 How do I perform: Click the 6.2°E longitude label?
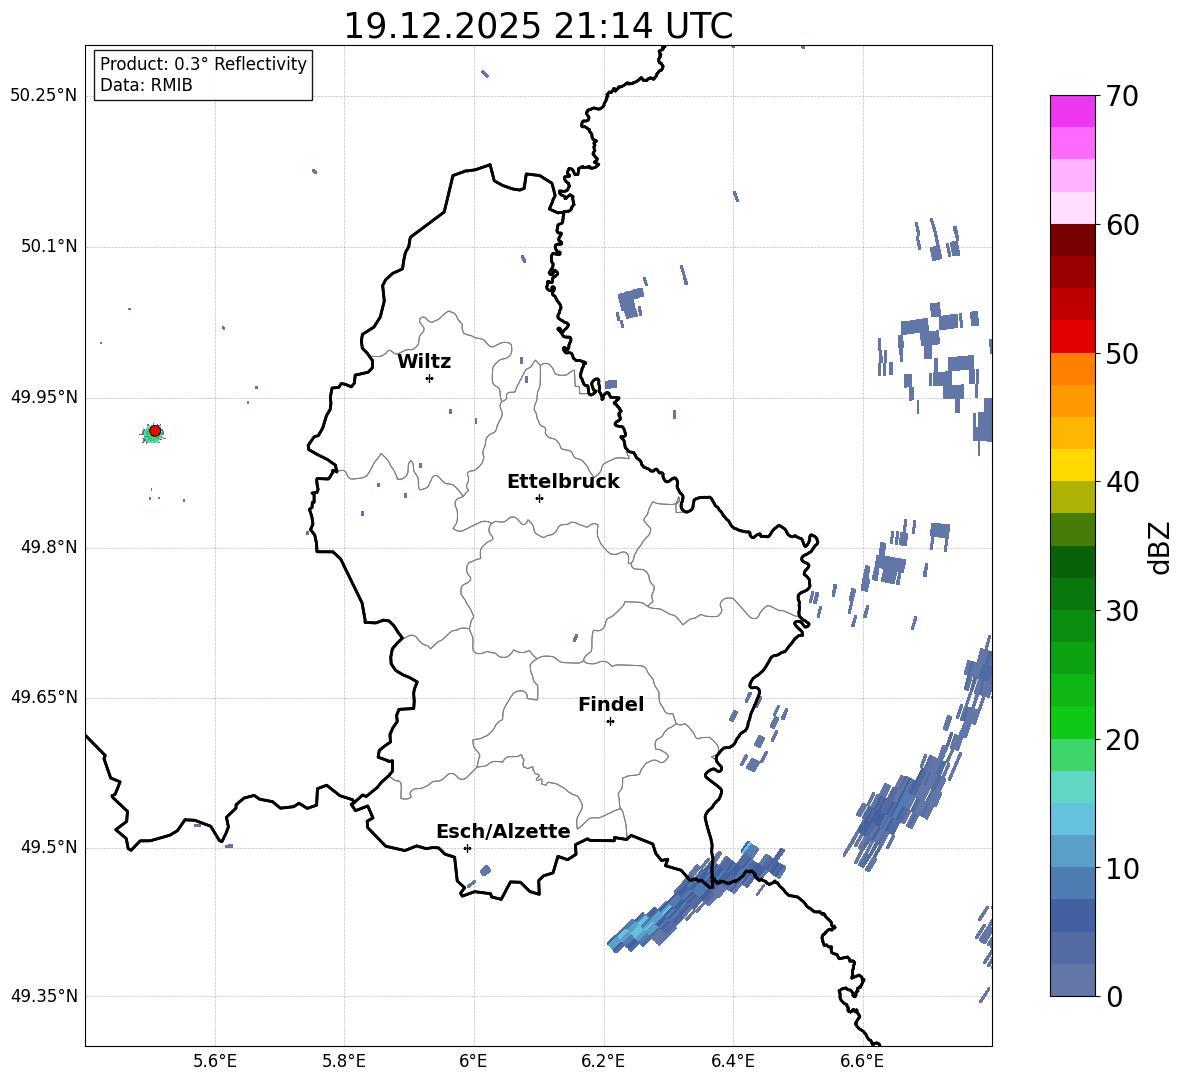pyautogui.click(x=603, y=1061)
